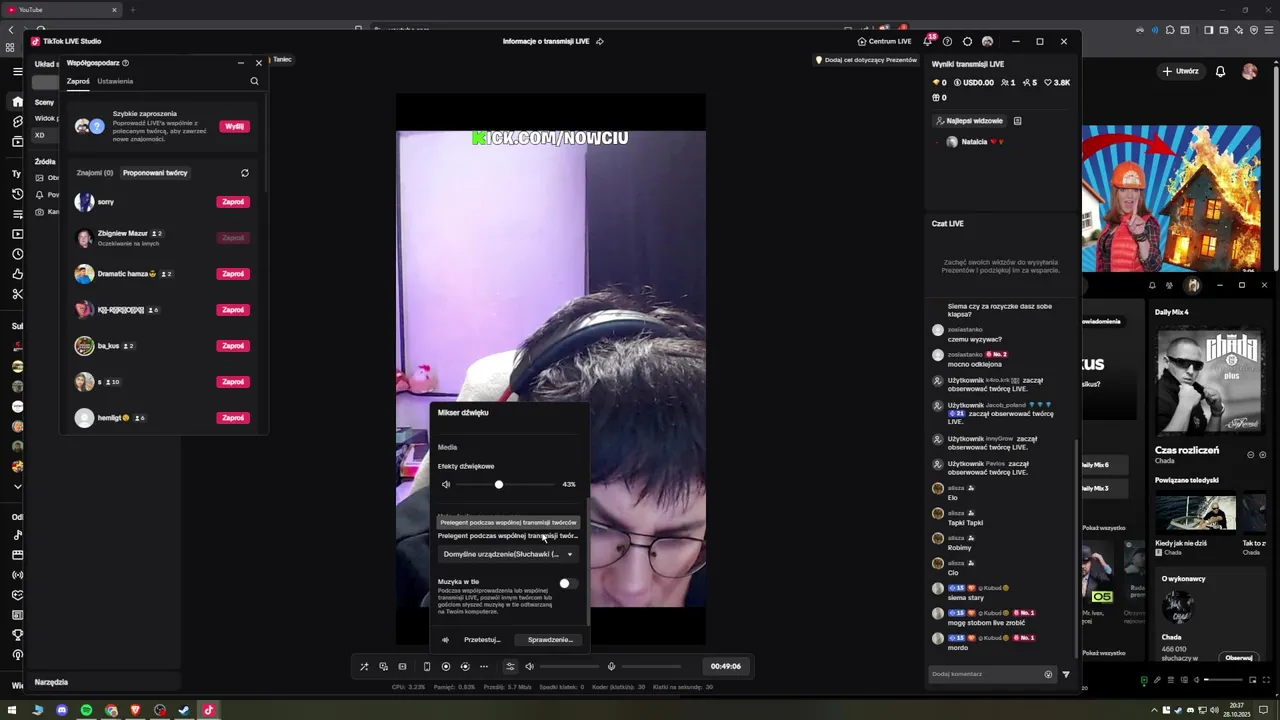Toggle the Muzyka w tle switch
The height and width of the screenshot is (720, 1280).
[567, 583]
